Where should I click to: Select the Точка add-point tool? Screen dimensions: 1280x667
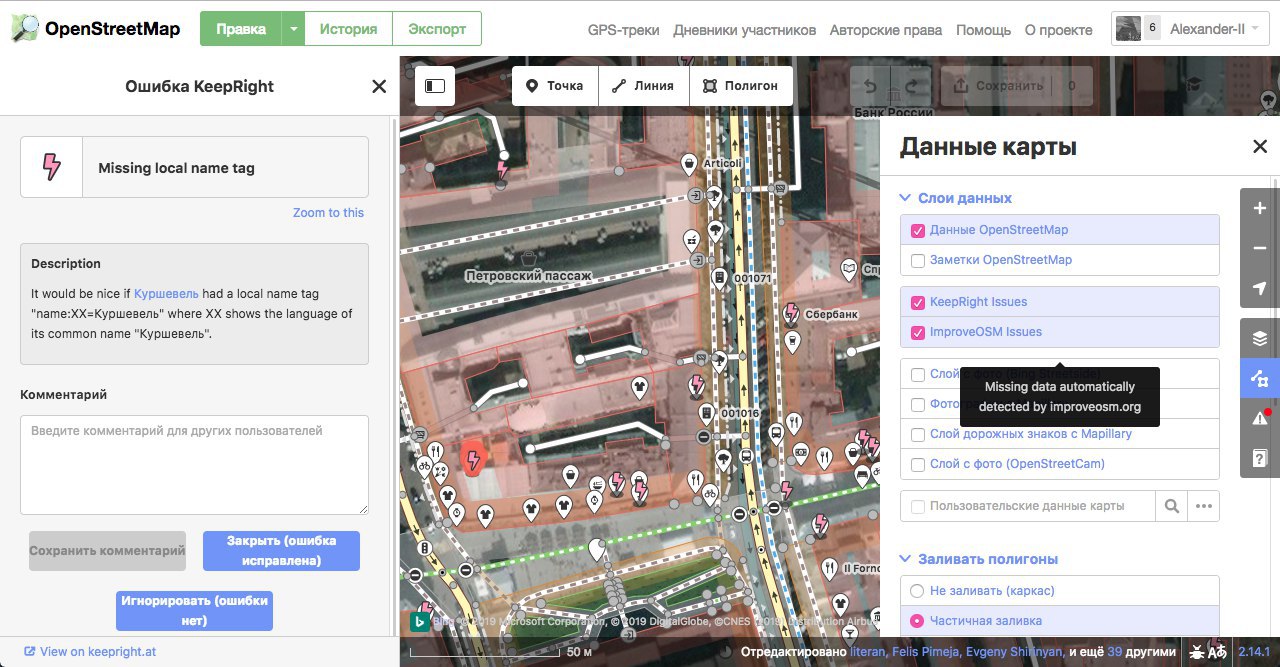click(x=555, y=86)
